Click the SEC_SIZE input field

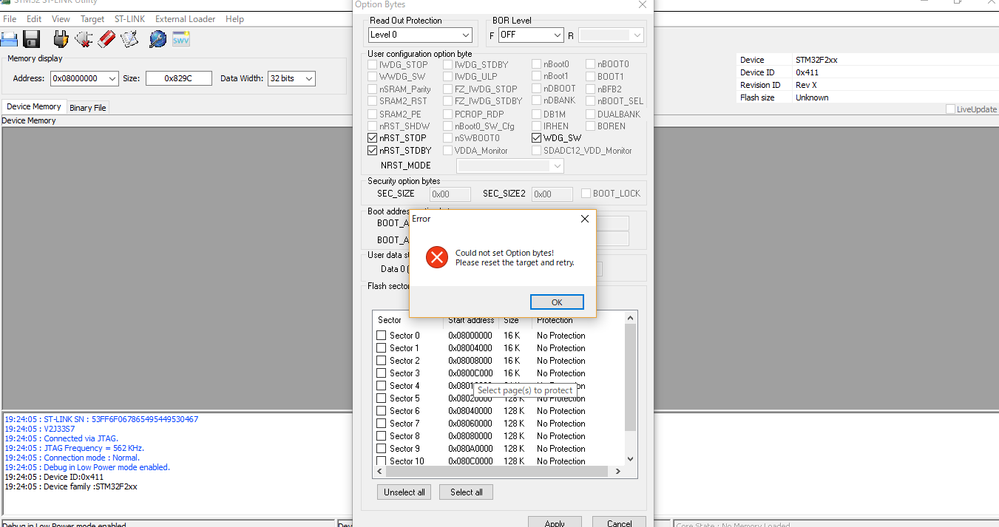click(x=450, y=194)
